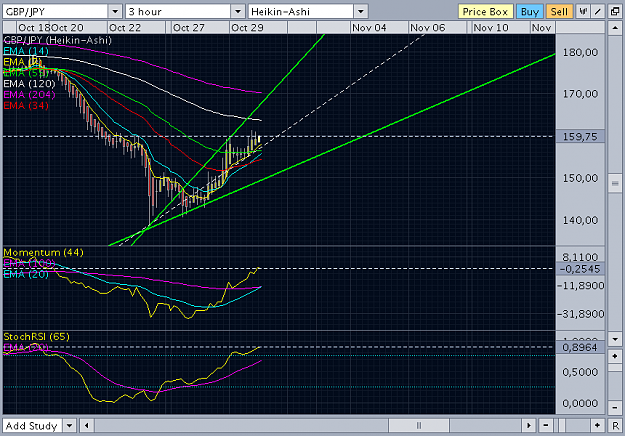625x436 pixels.
Task: Click the Nov 04 date header
Action: [x=369, y=27]
